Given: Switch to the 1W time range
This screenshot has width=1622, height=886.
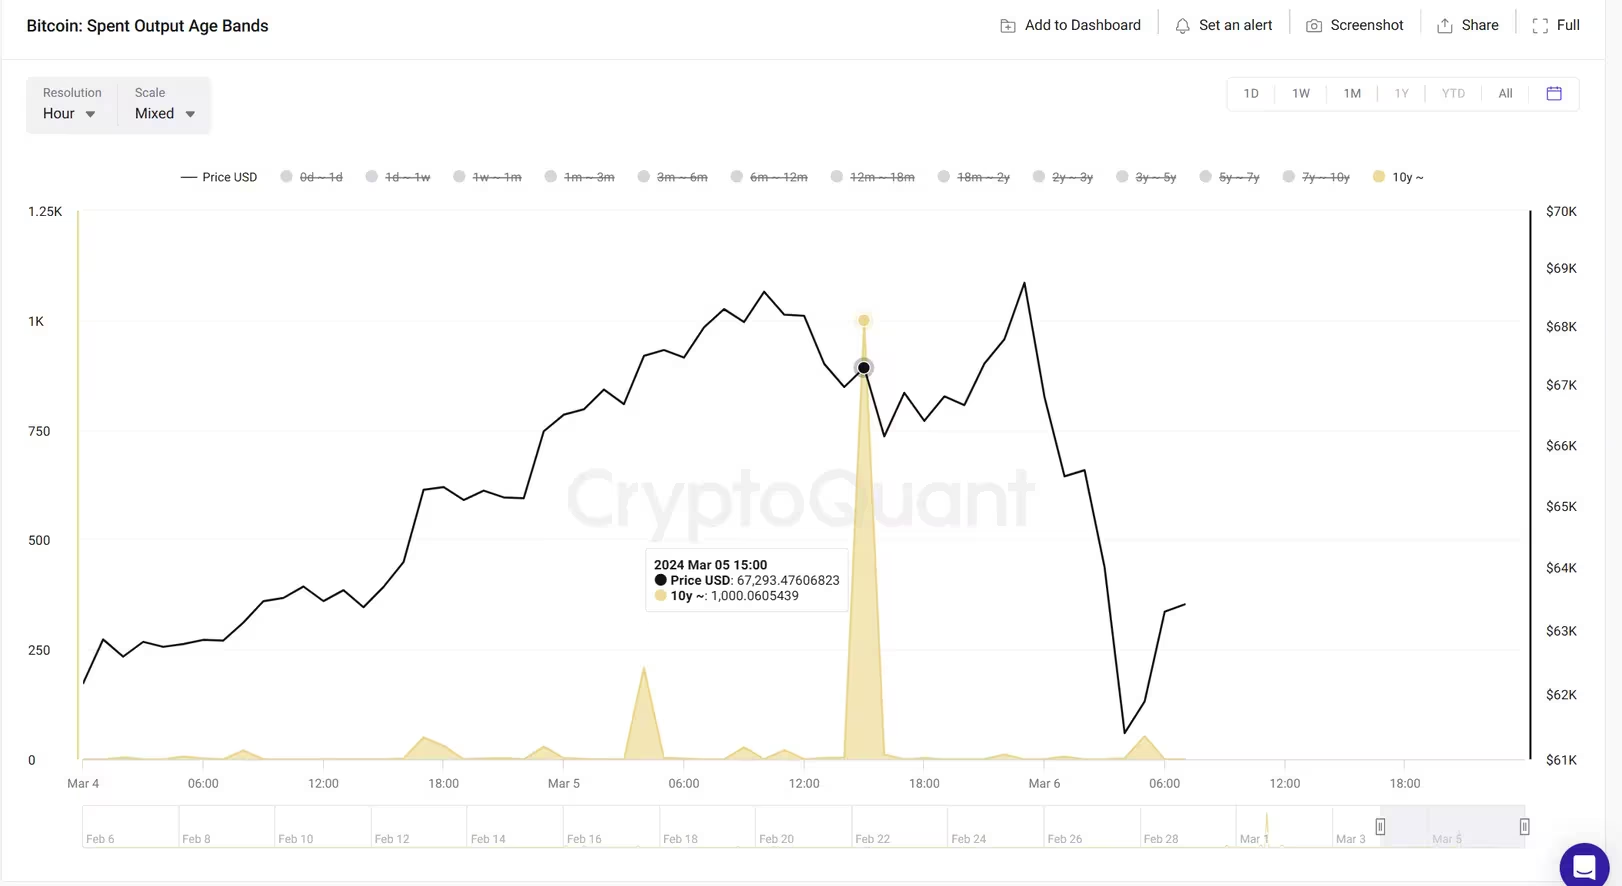Looking at the screenshot, I should coord(1301,93).
